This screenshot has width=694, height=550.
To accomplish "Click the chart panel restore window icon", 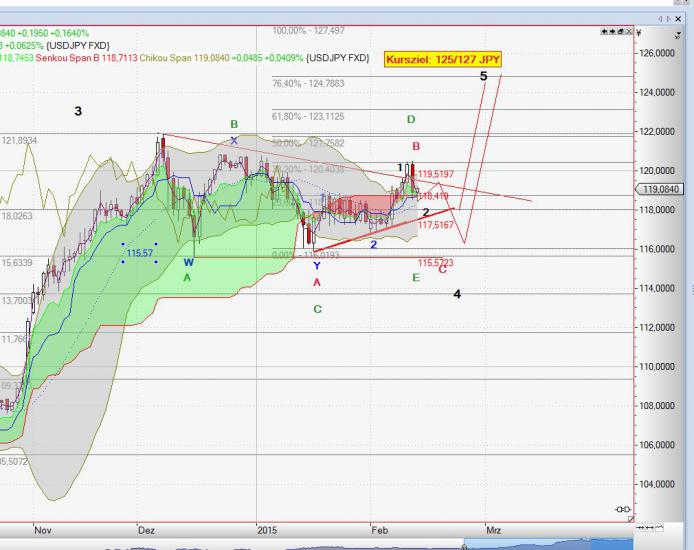I will [618, 31].
